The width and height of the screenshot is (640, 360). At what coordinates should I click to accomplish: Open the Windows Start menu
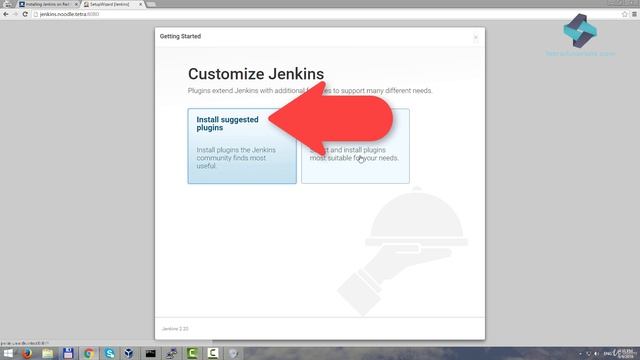click(8, 353)
